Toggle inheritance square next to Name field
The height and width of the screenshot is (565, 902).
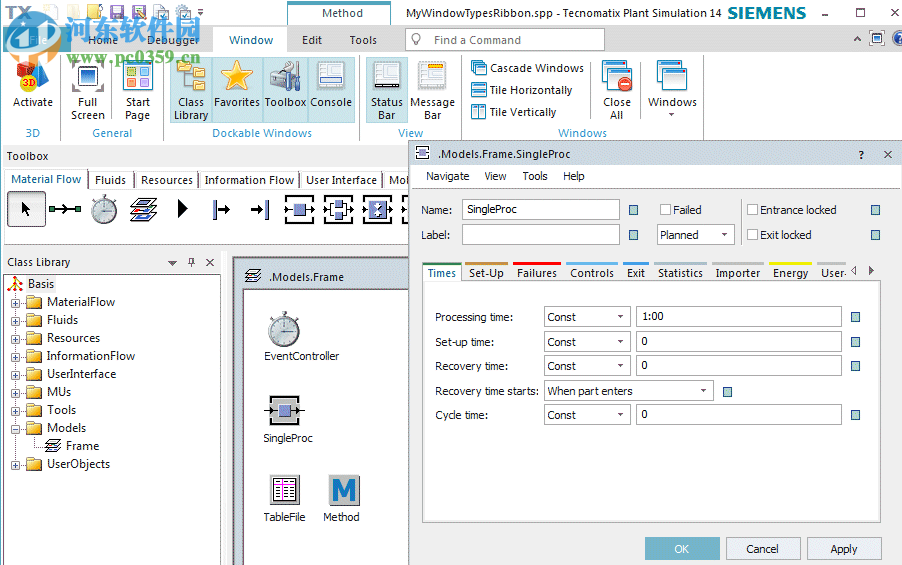coord(633,210)
